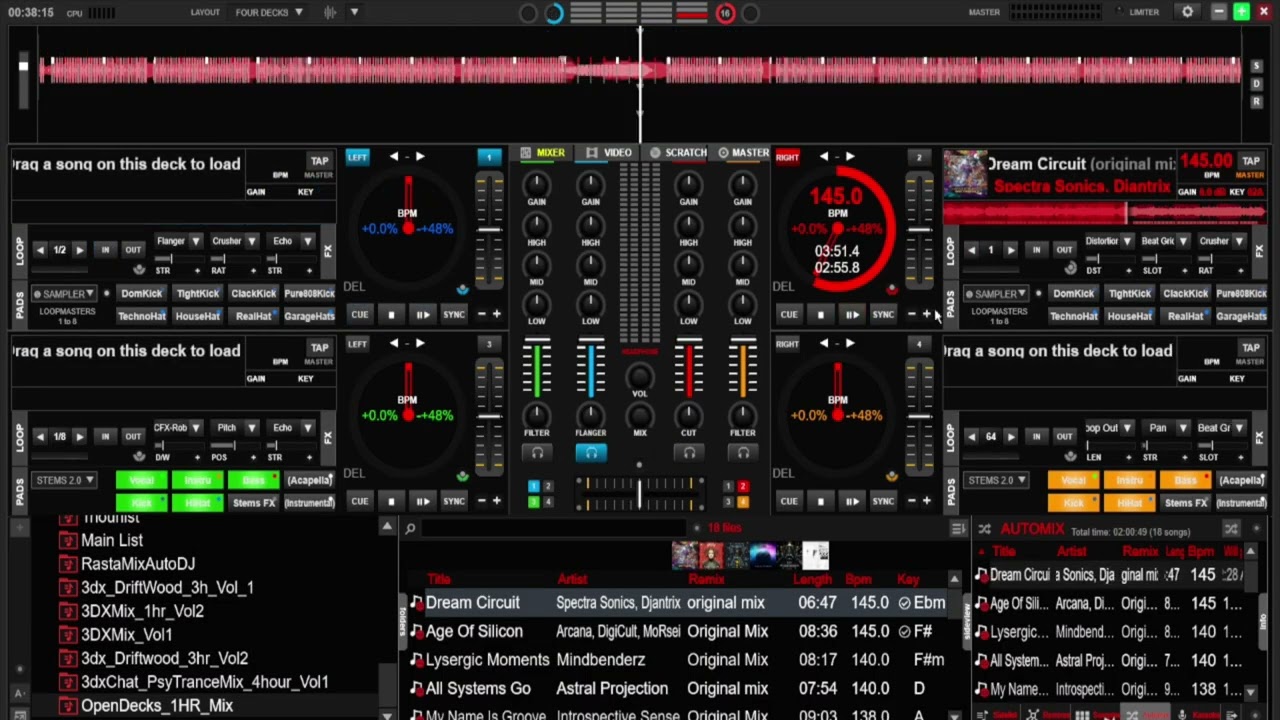The image size is (1280, 720).
Task: Click the Dream Circuit album art on deck 2
Action: 965,173
